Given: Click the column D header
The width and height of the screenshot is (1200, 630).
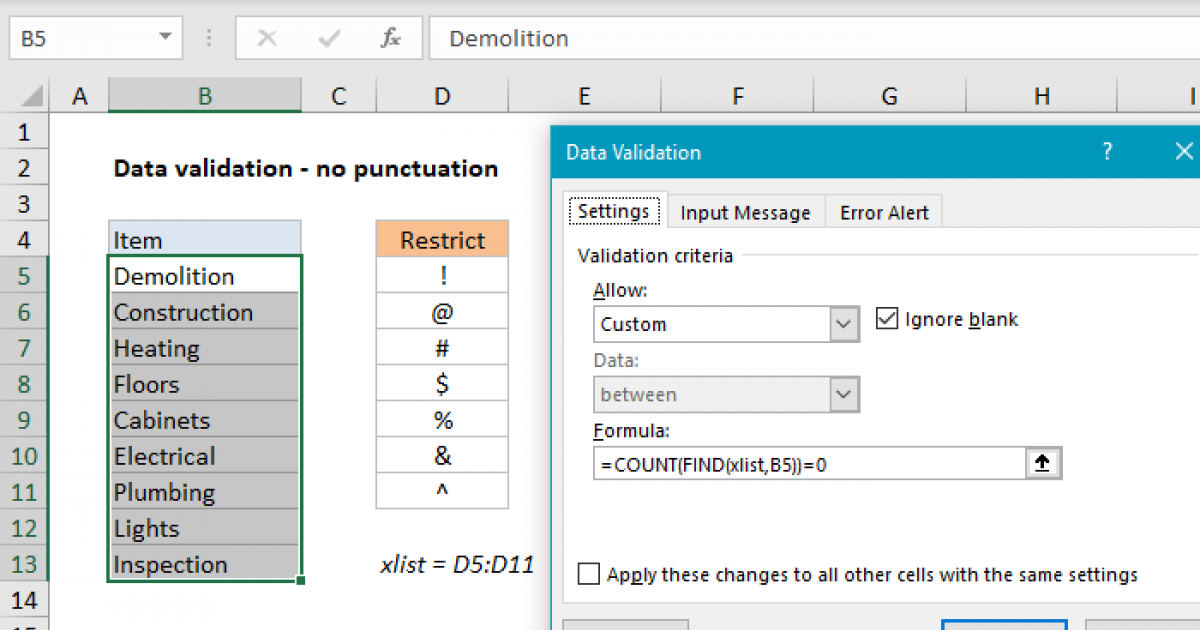Looking at the screenshot, I should (441, 95).
